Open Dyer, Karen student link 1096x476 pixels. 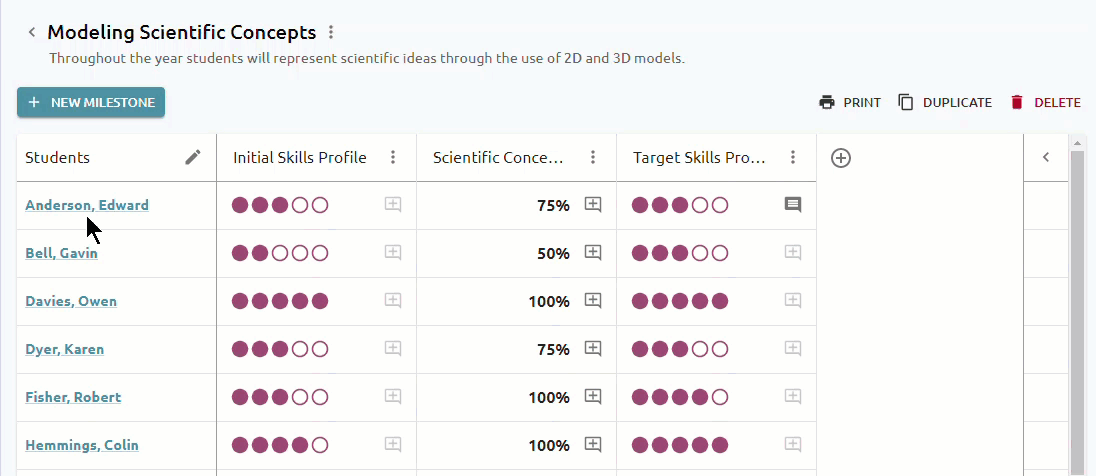[x=64, y=349]
